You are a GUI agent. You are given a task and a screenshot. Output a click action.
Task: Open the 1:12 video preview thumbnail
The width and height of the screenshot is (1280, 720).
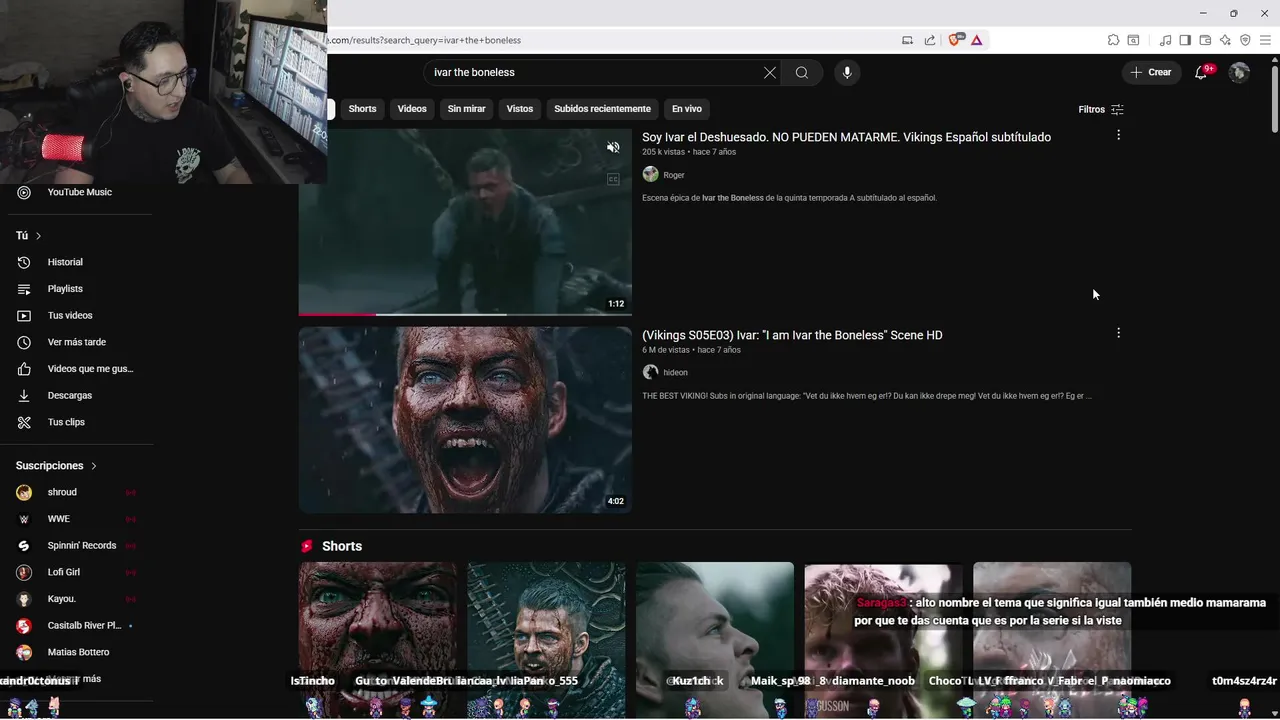pyautogui.click(x=465, y=222)
